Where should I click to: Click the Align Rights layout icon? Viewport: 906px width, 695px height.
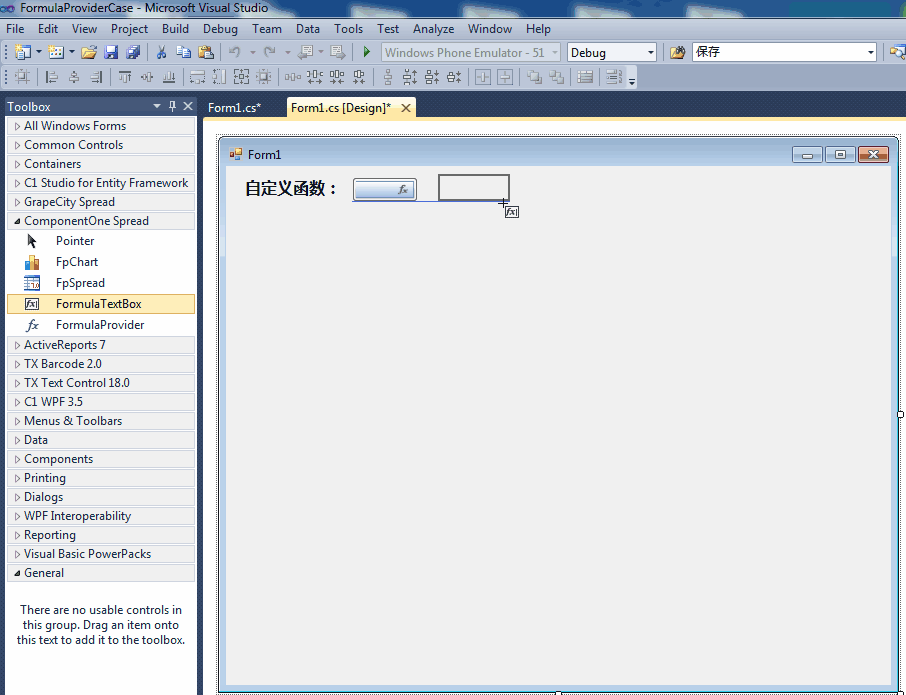click(x=96, y=77)
